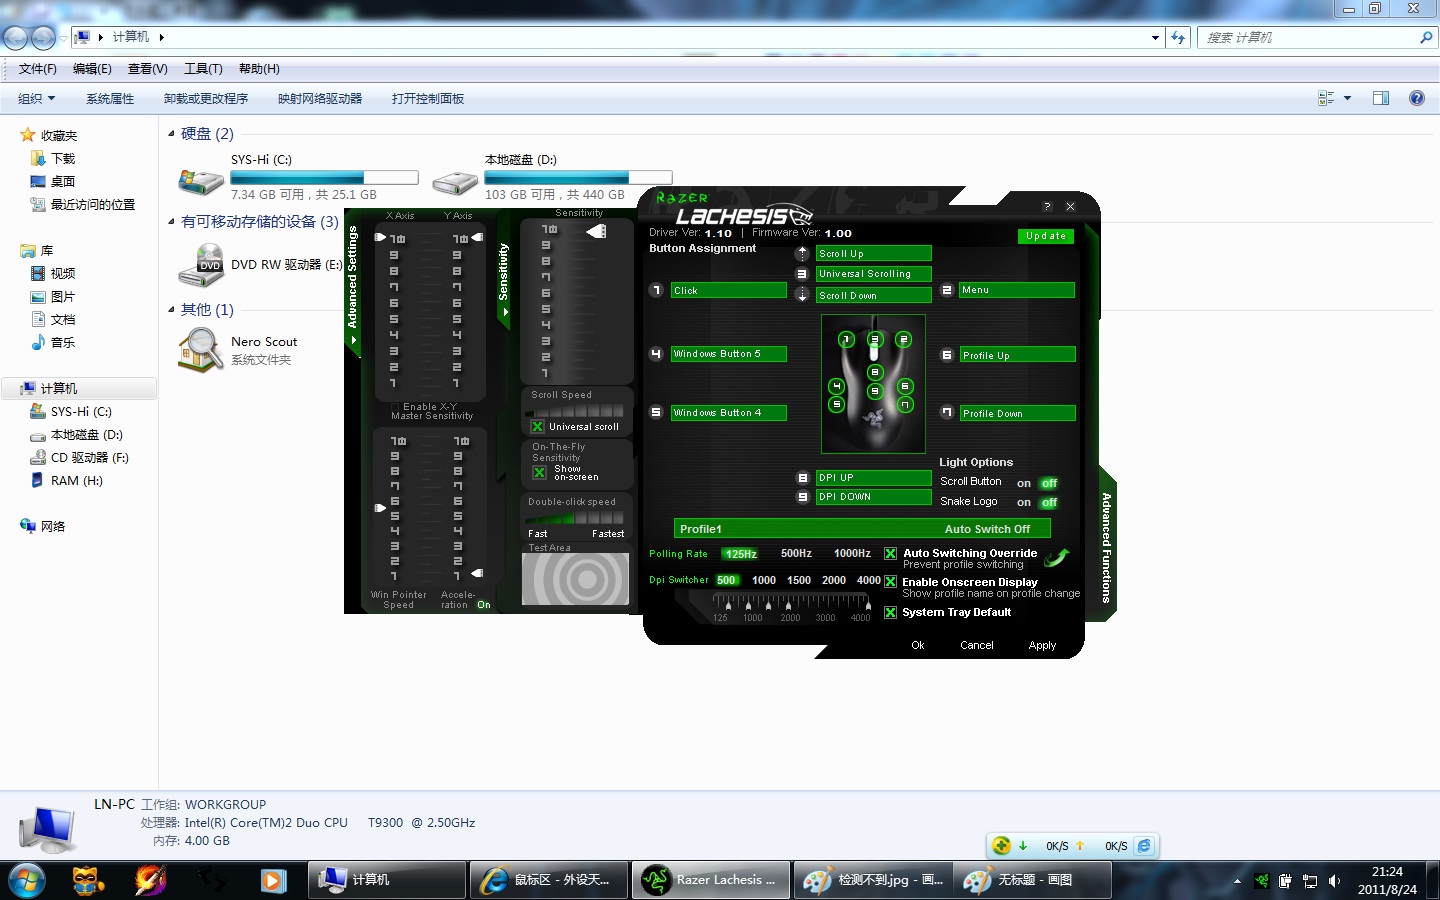Click 系统属性 in Explorer toolbar
The height and width of the screenshot is (900, 1440).
(110, 98)
